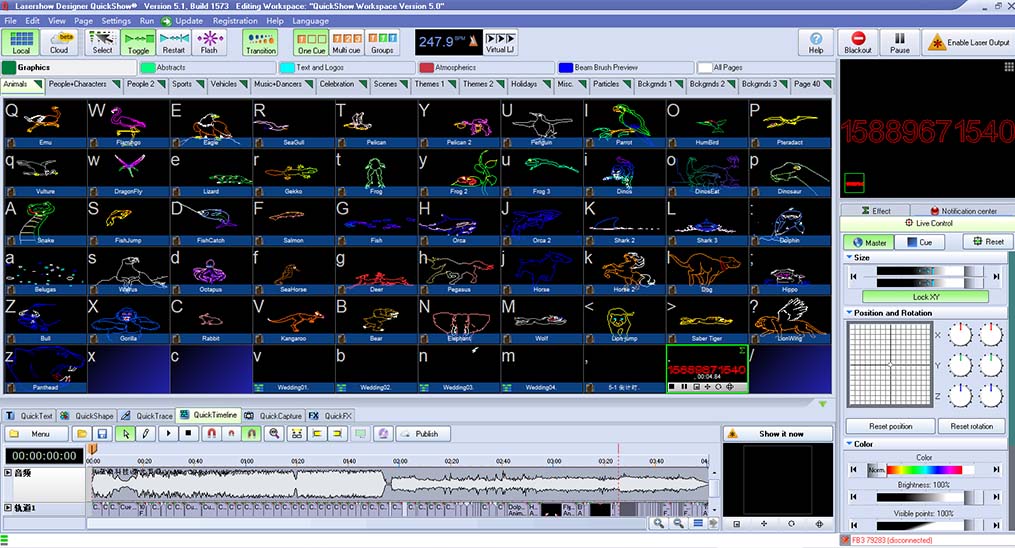Select the timeline pencil draw tool
1015x548 pixels.
point(146,433)
